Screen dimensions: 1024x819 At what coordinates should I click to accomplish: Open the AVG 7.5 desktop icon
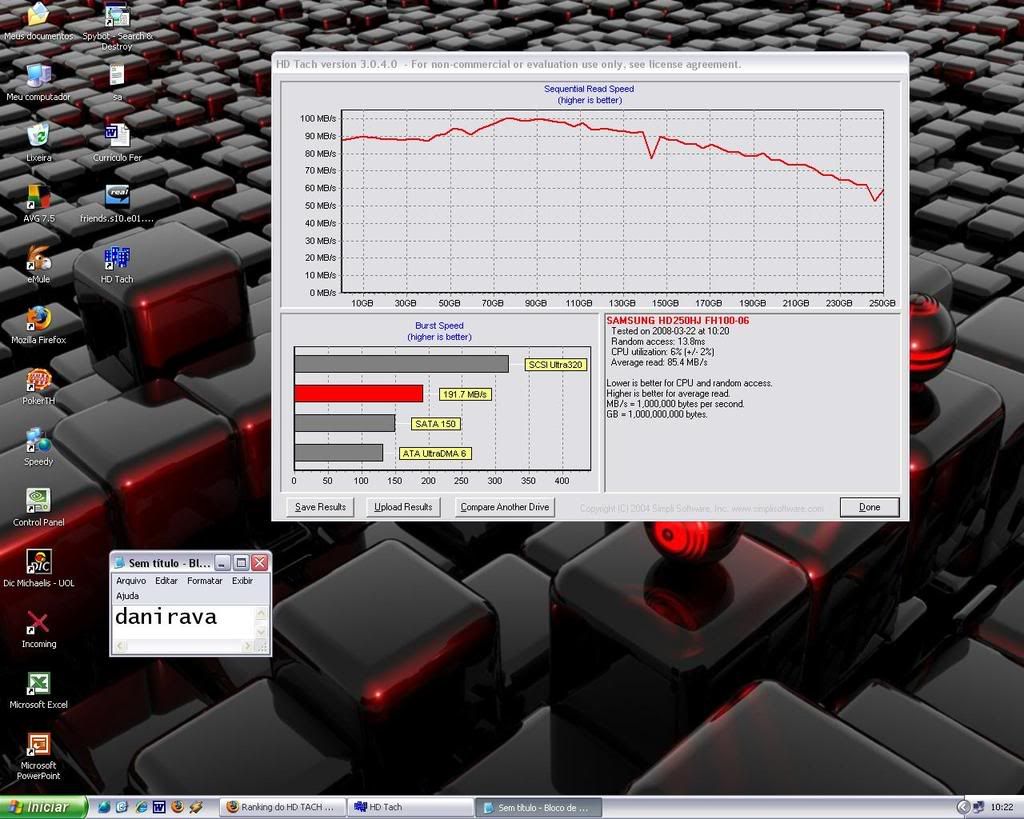38,198
